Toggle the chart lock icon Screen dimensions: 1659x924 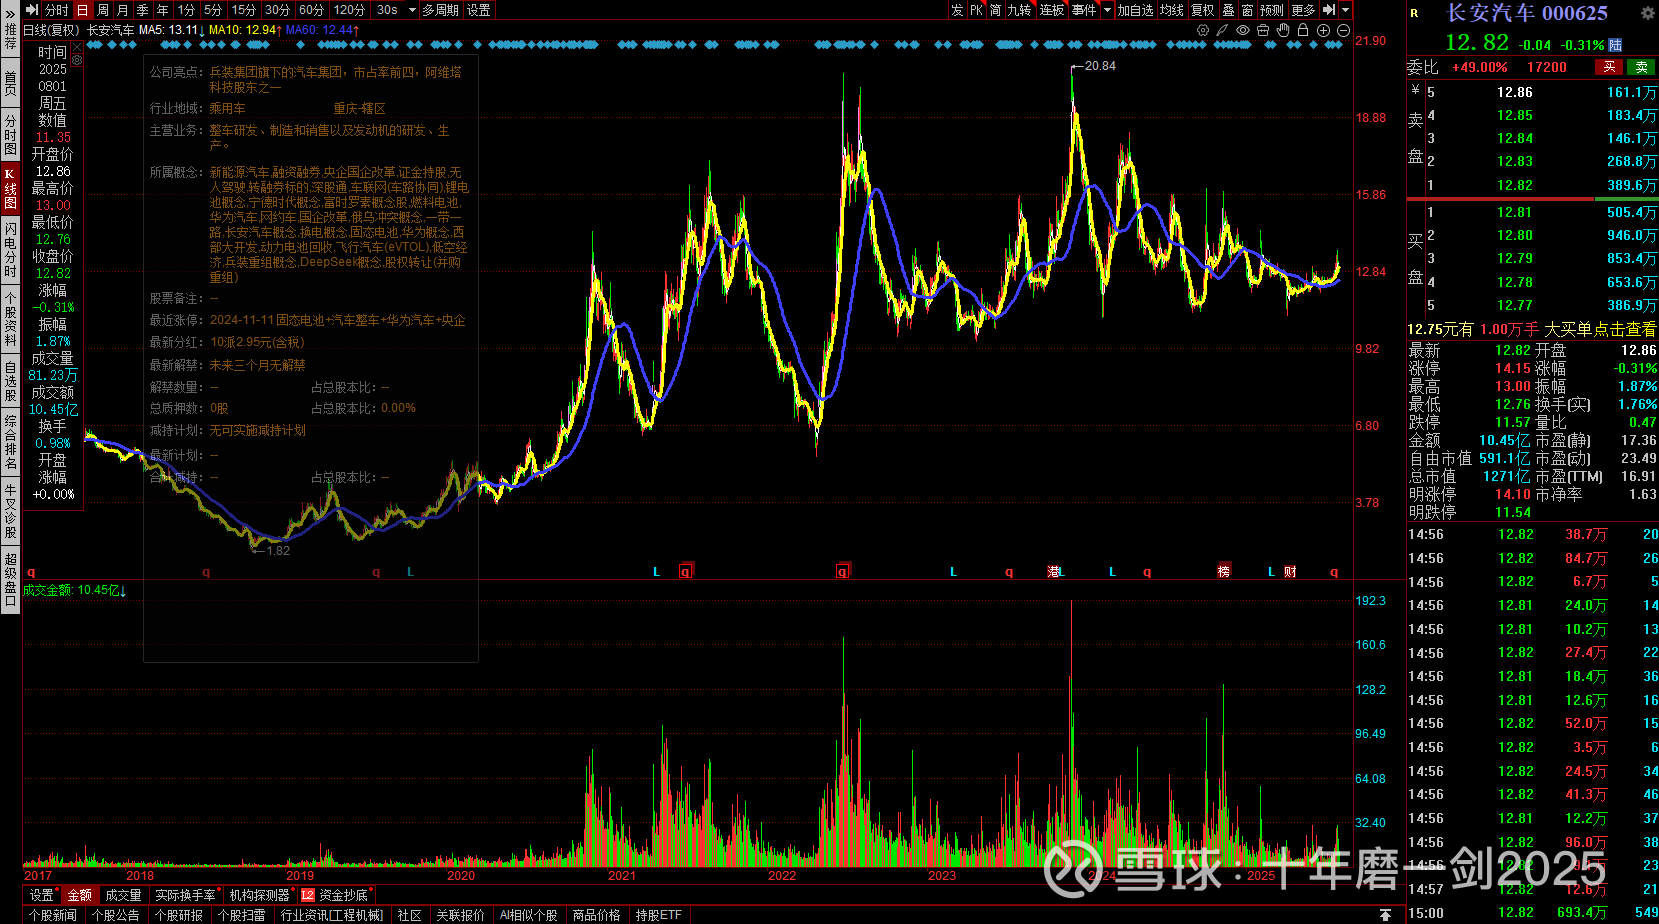(x=1303, y=30)
